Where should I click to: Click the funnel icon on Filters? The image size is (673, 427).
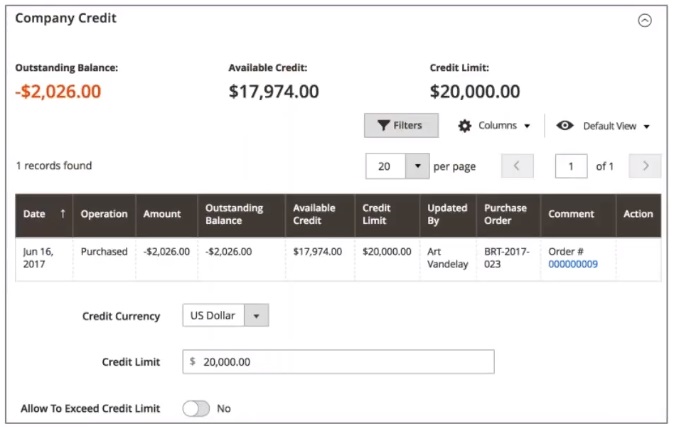coord(383,126)
